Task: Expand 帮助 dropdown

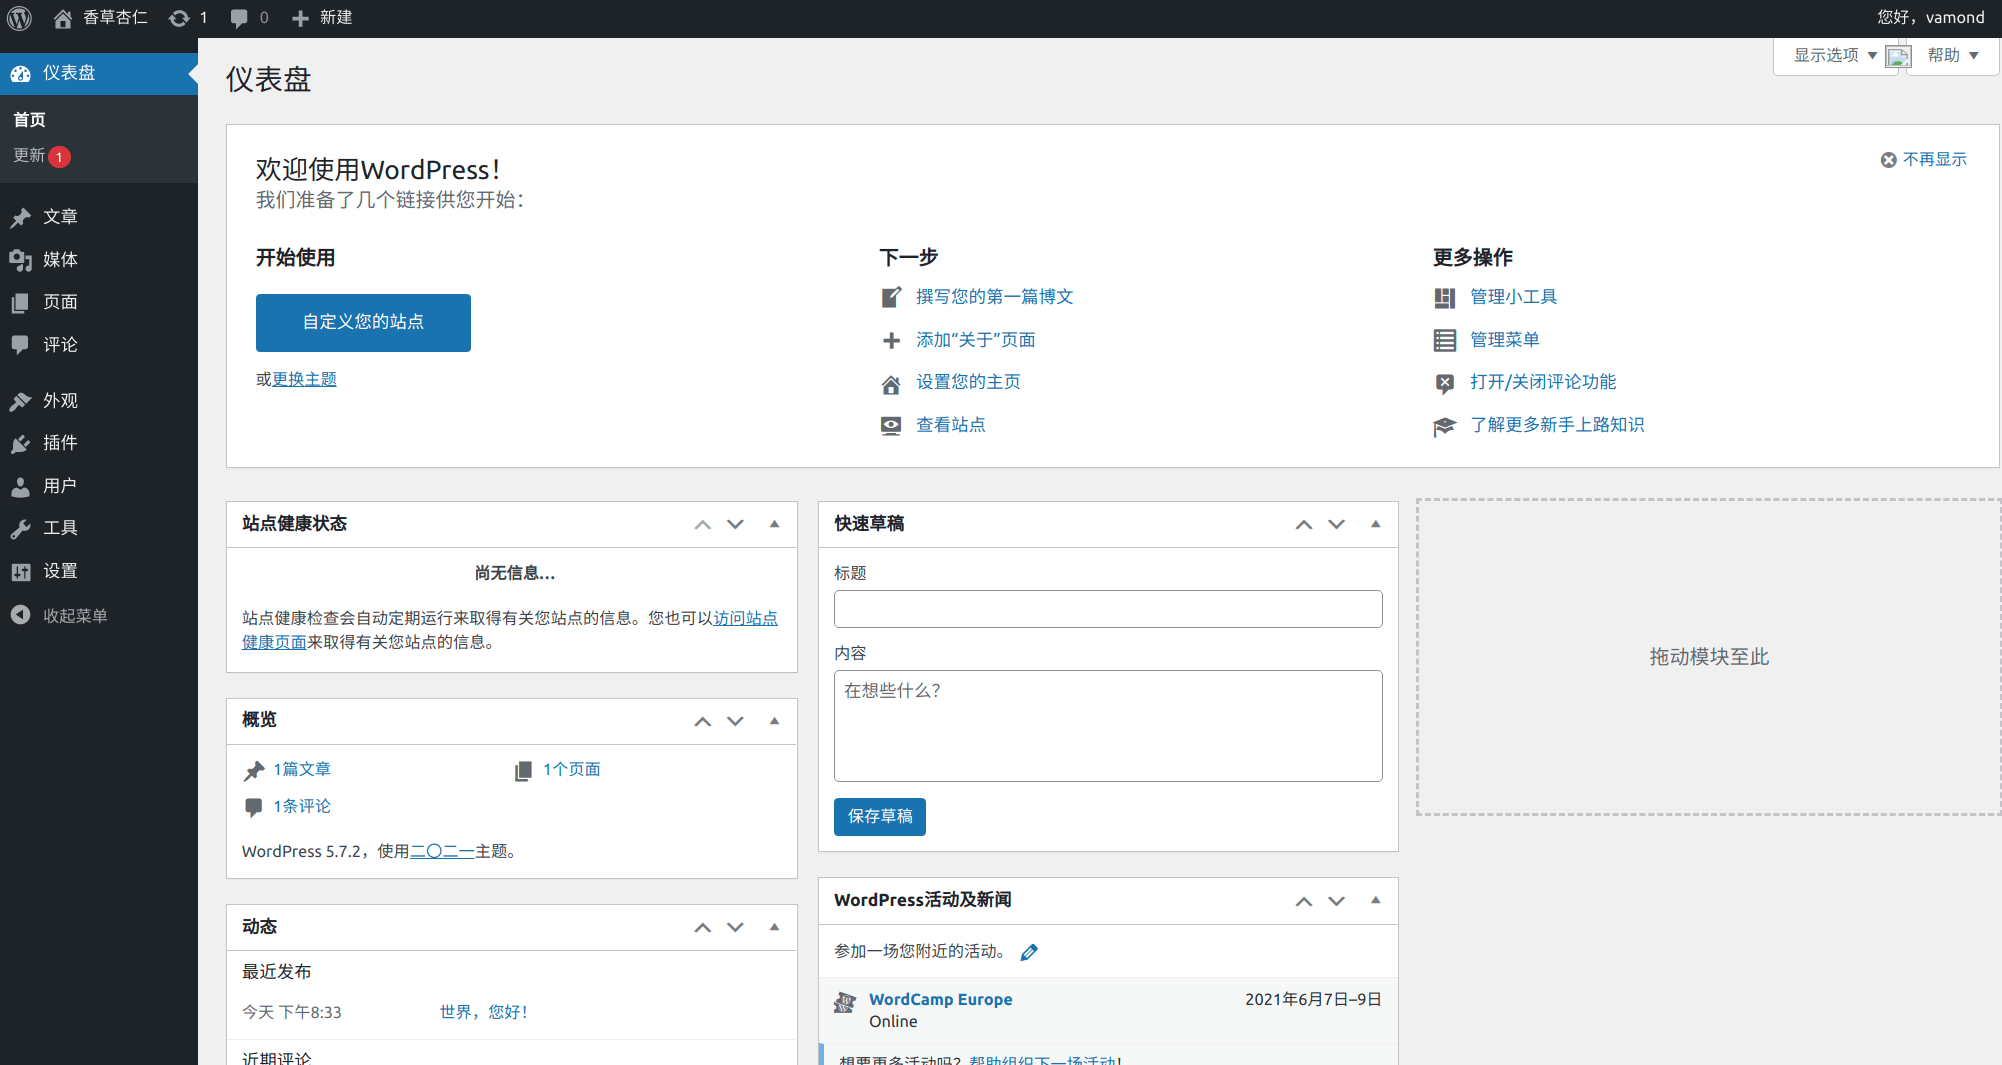Action: click(1953, 55)
